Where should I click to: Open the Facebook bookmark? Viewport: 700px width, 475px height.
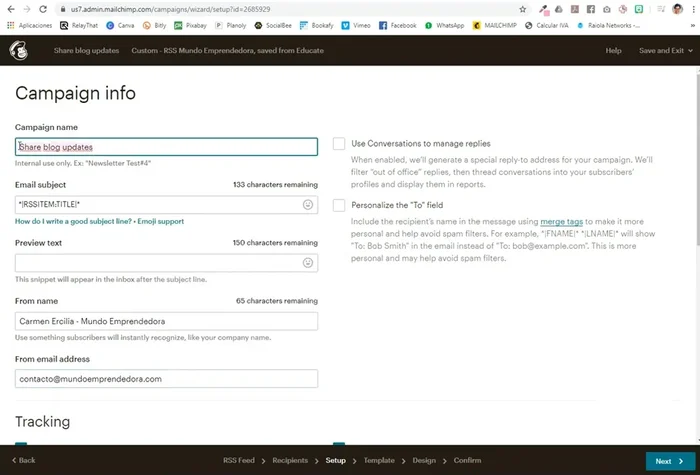(398, 25)
